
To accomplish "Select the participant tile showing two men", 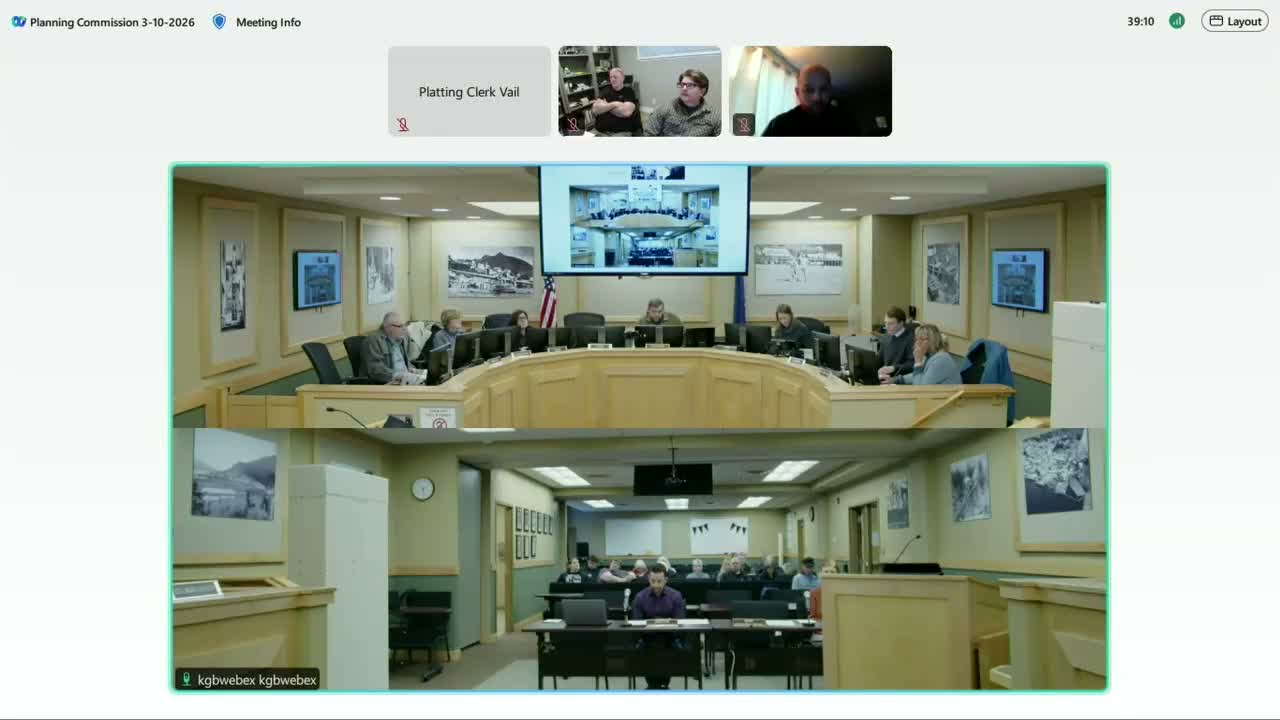I will click(640, 91).
